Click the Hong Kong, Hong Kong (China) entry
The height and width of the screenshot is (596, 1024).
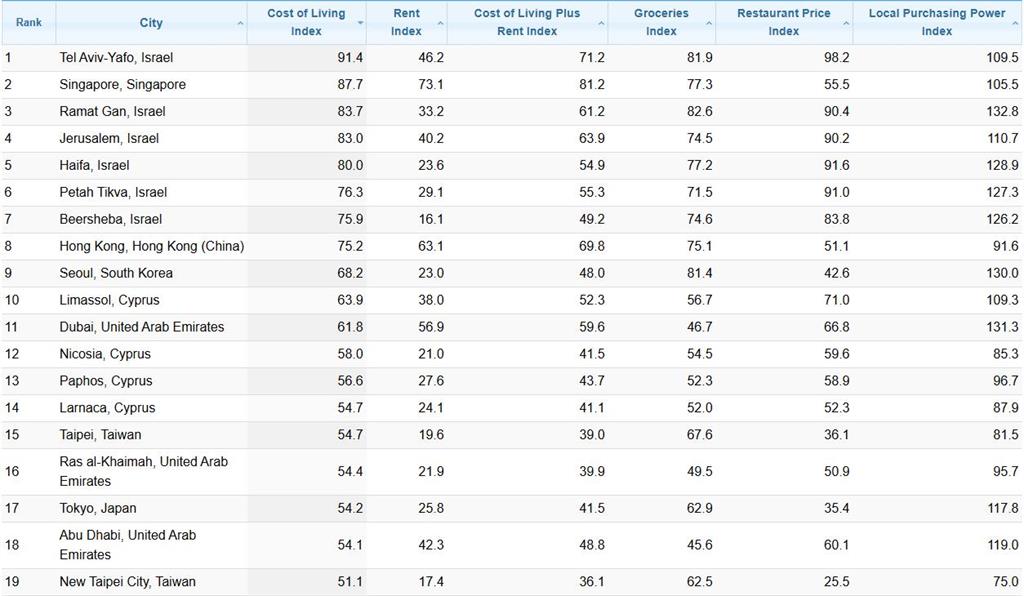click(x=151, y=246)
